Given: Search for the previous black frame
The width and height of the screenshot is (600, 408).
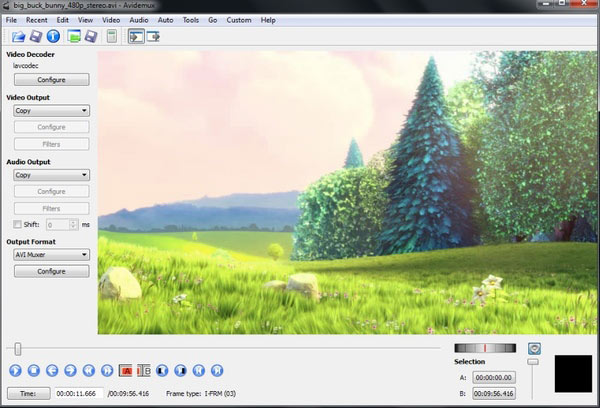Looking at the screenshot, I should tap(162, 370).
